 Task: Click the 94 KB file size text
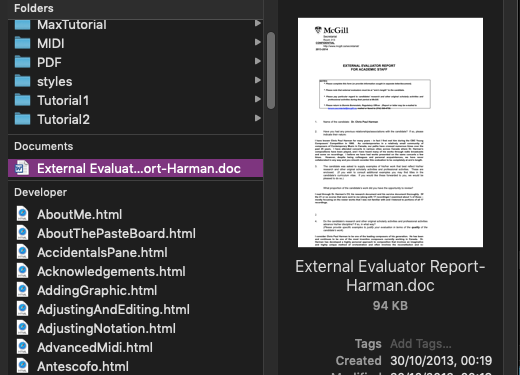[390, 306]
